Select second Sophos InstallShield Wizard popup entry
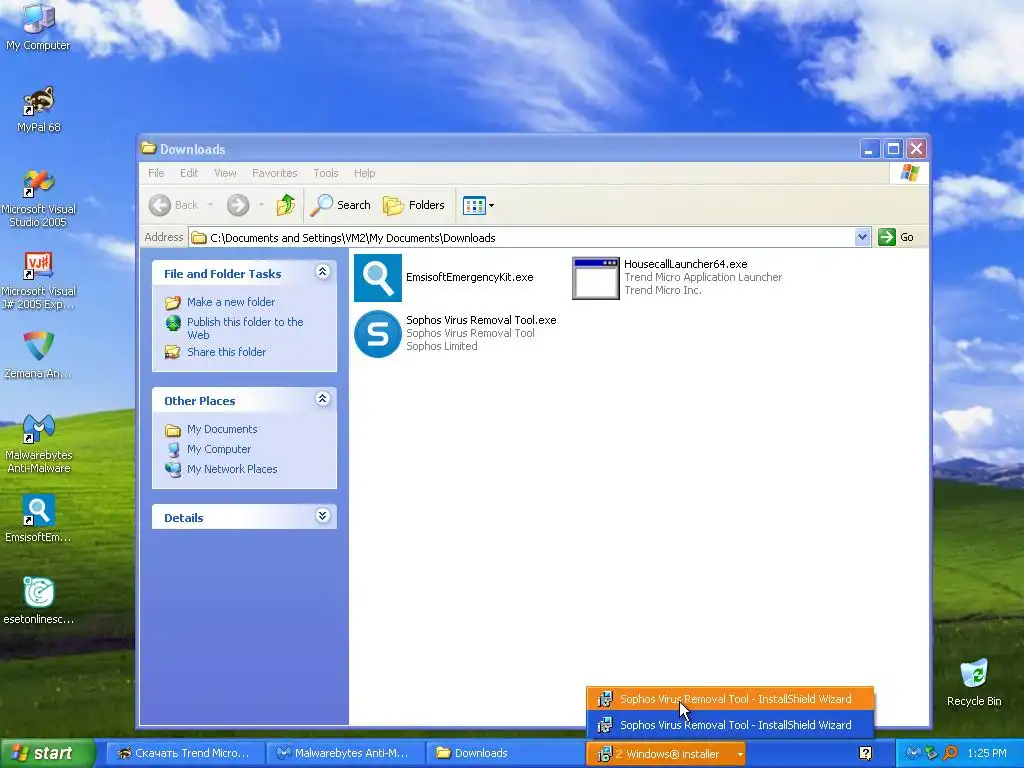This screenshot has height=768, width=1024. (x=730, y=725)
